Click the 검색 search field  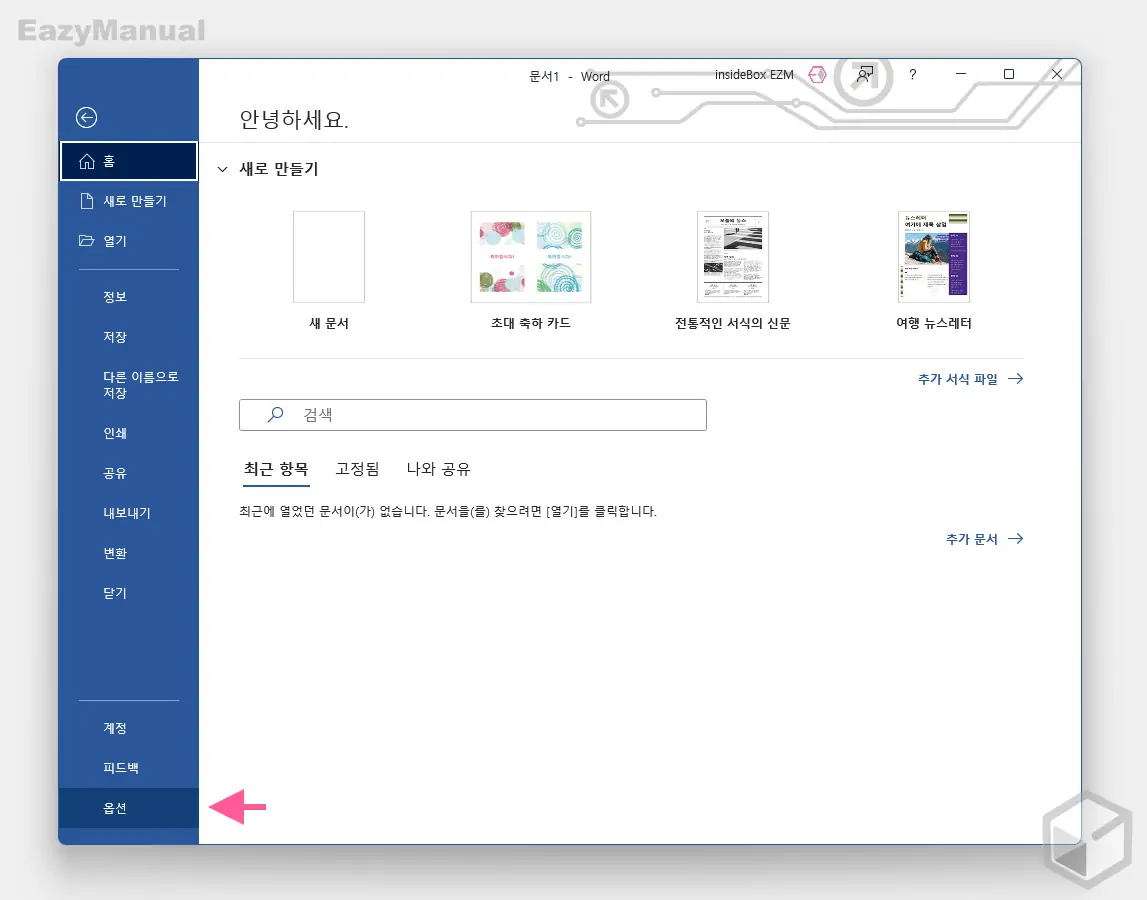click(x=473, y=415)
